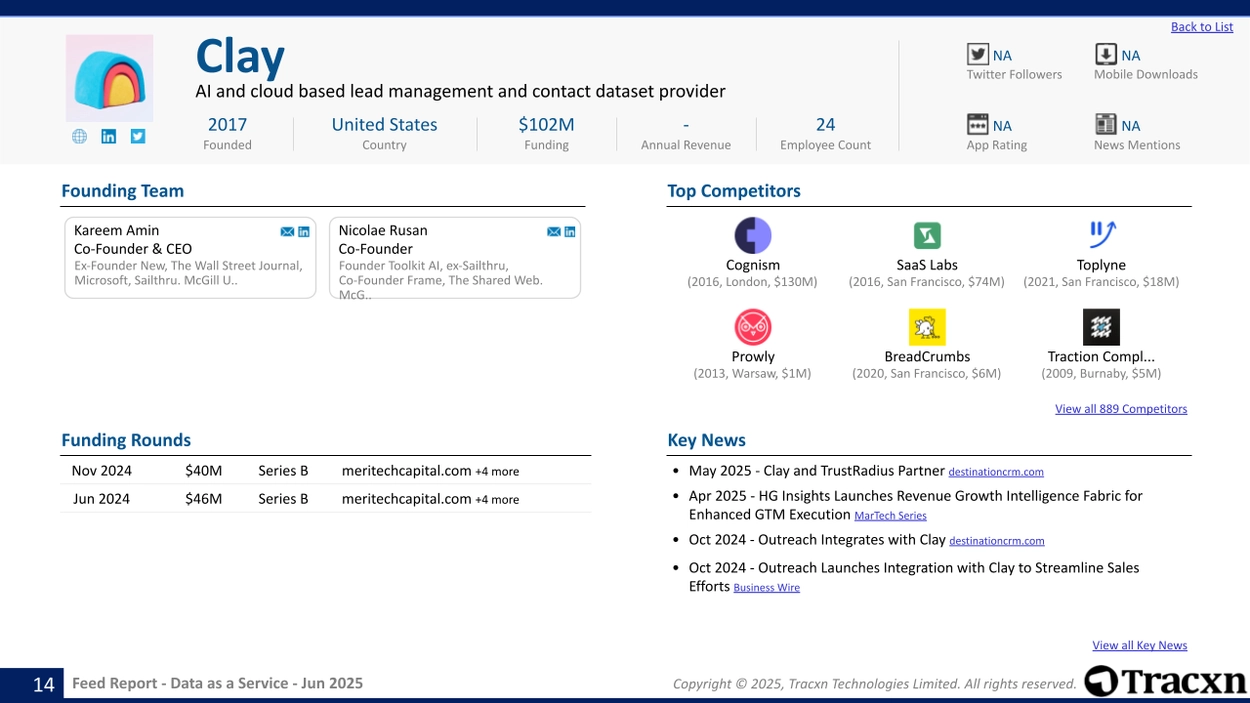Click Nicolae Rusan's email icon

[x=553, y=232]
